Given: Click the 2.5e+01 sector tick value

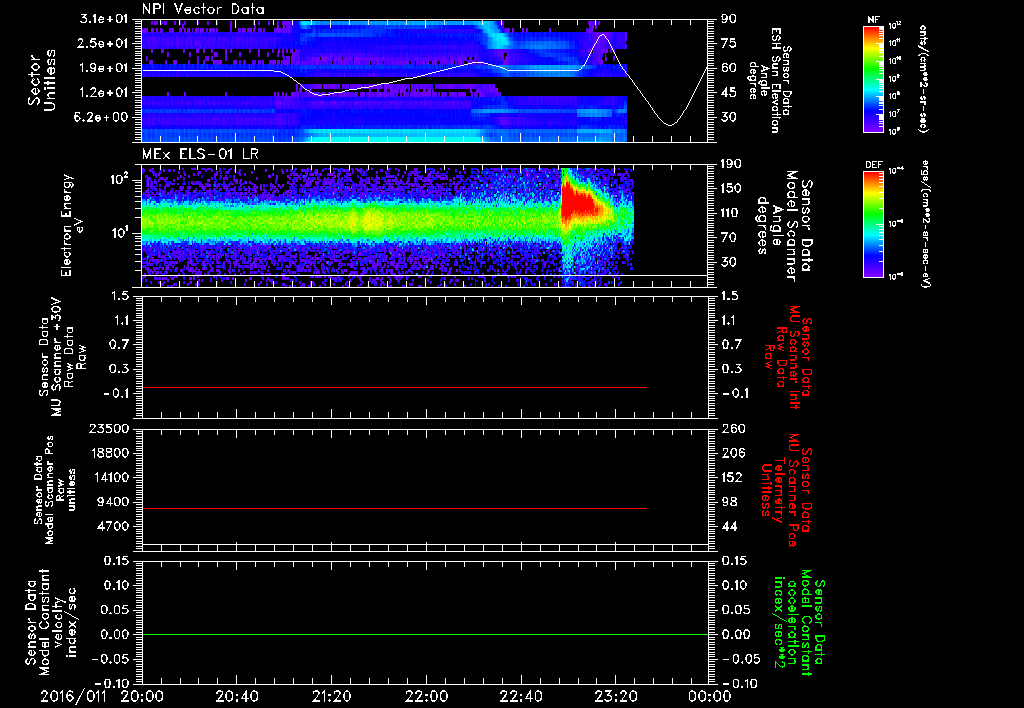Looking at the screenshot, I should pos(104,43).
